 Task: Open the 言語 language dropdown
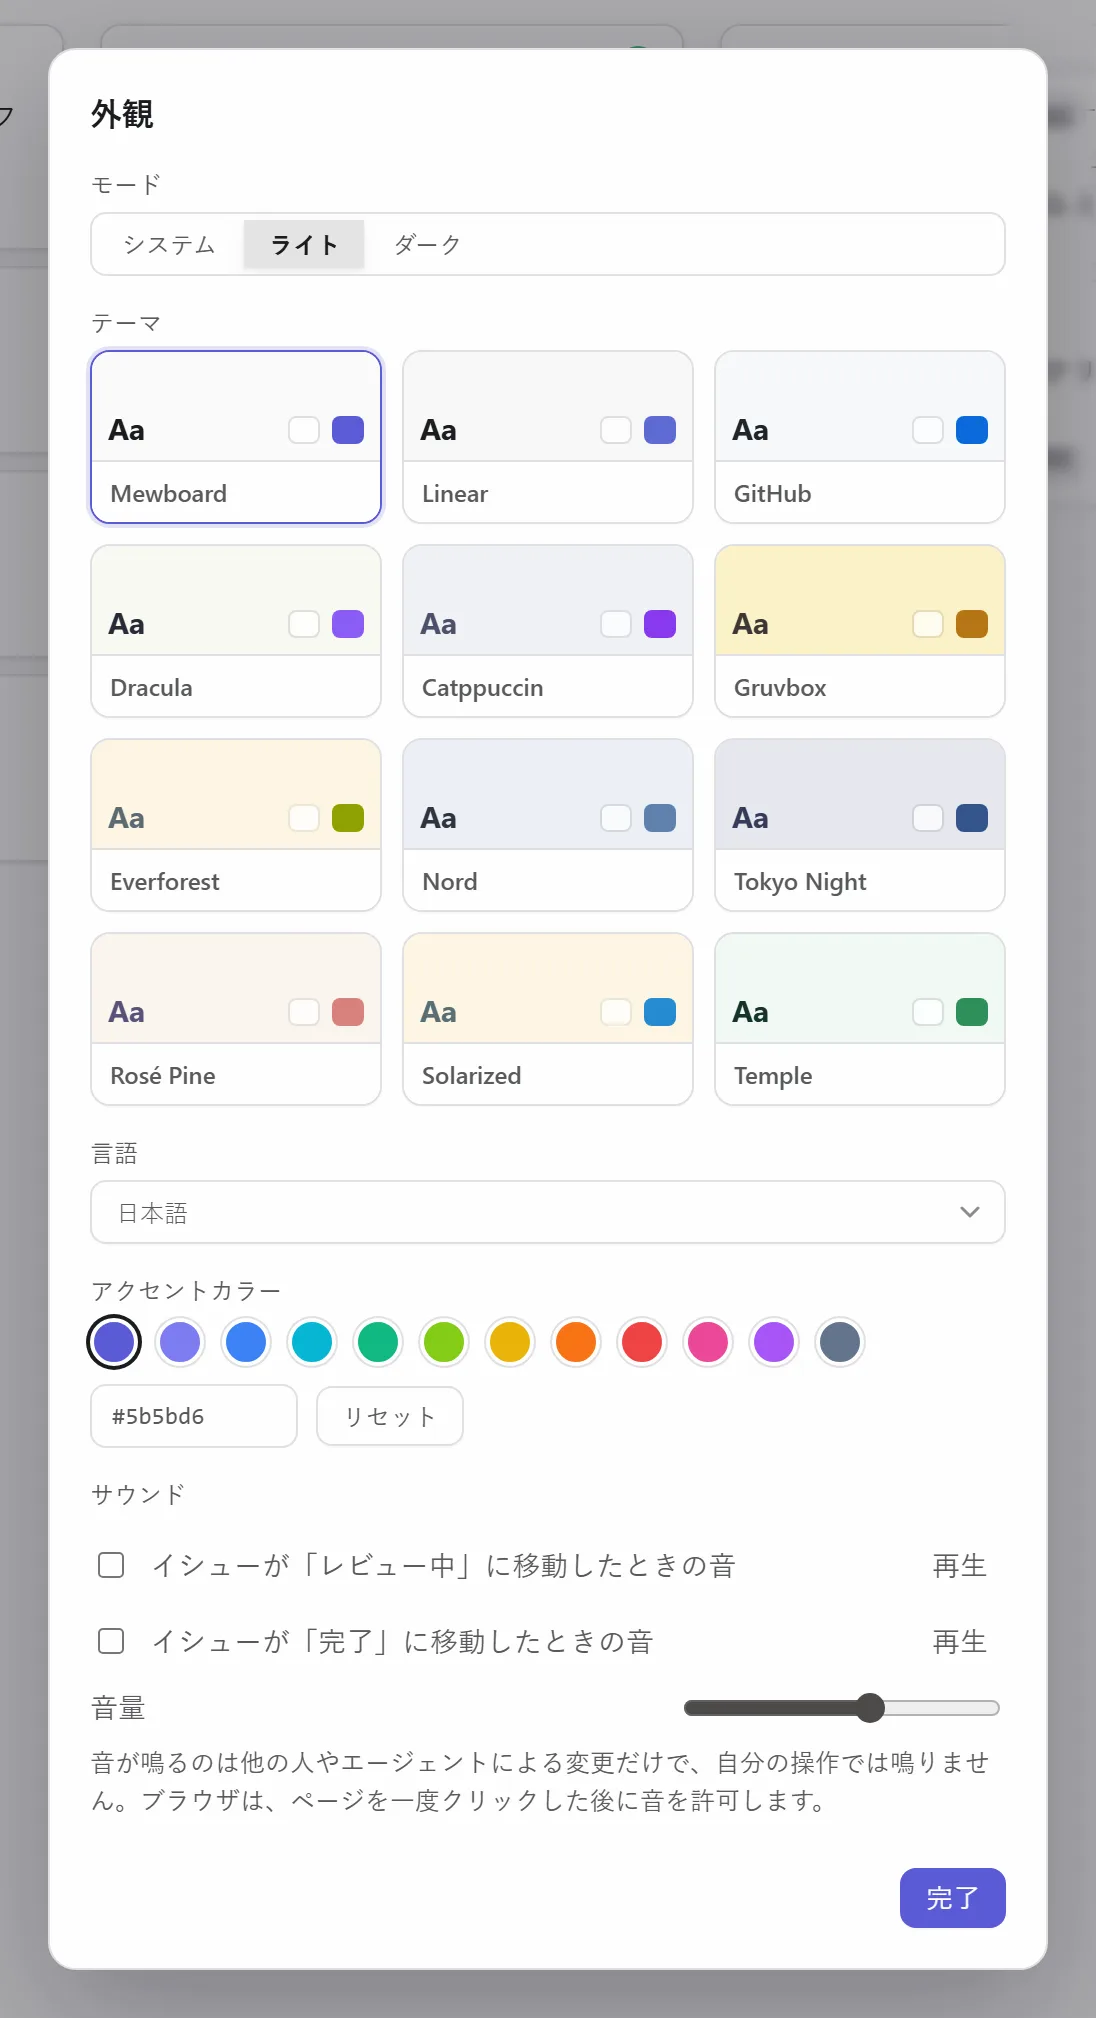tap(548, 1212)
